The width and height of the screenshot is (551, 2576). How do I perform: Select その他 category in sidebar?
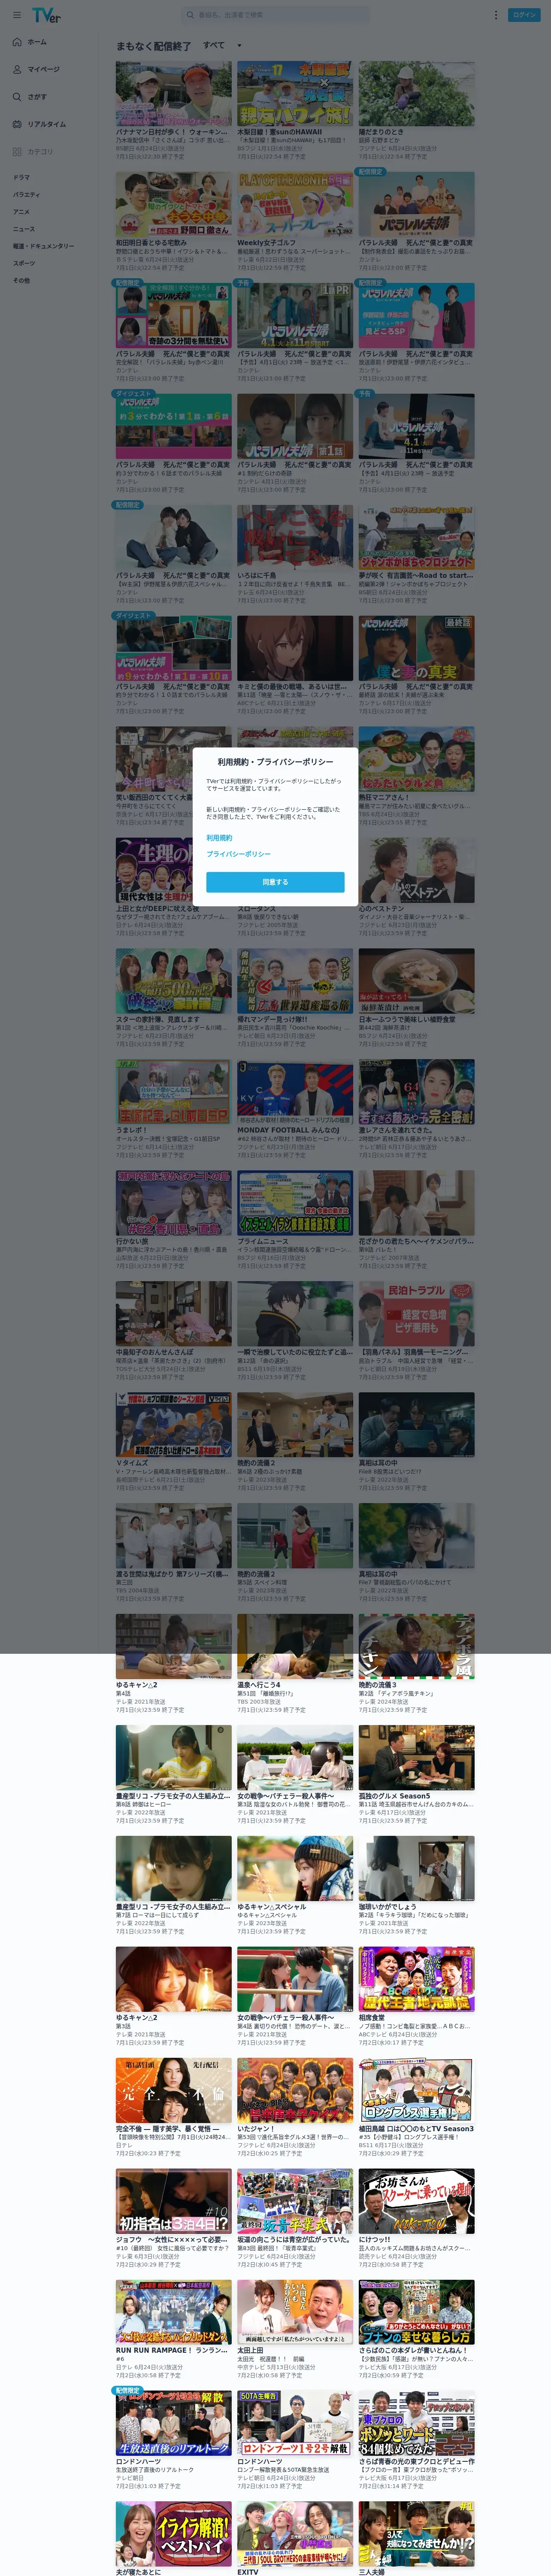click(21, 280)
